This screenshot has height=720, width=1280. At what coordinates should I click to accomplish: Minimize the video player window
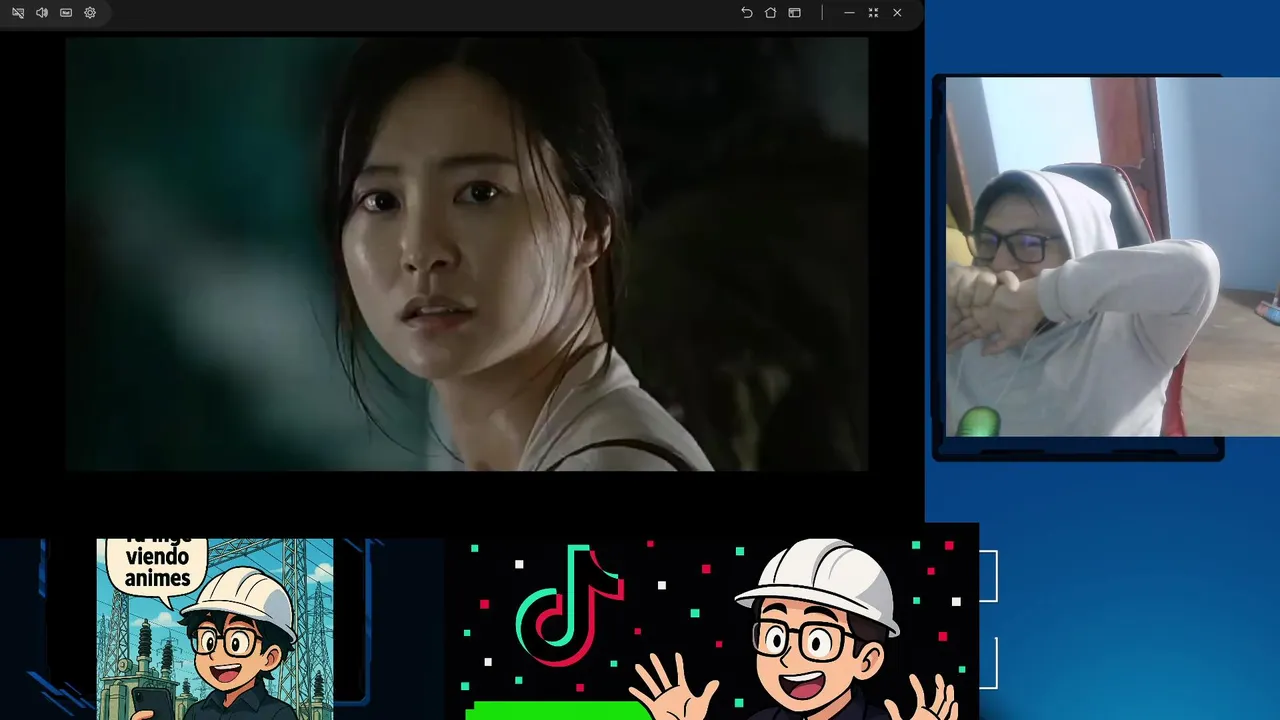849,13
